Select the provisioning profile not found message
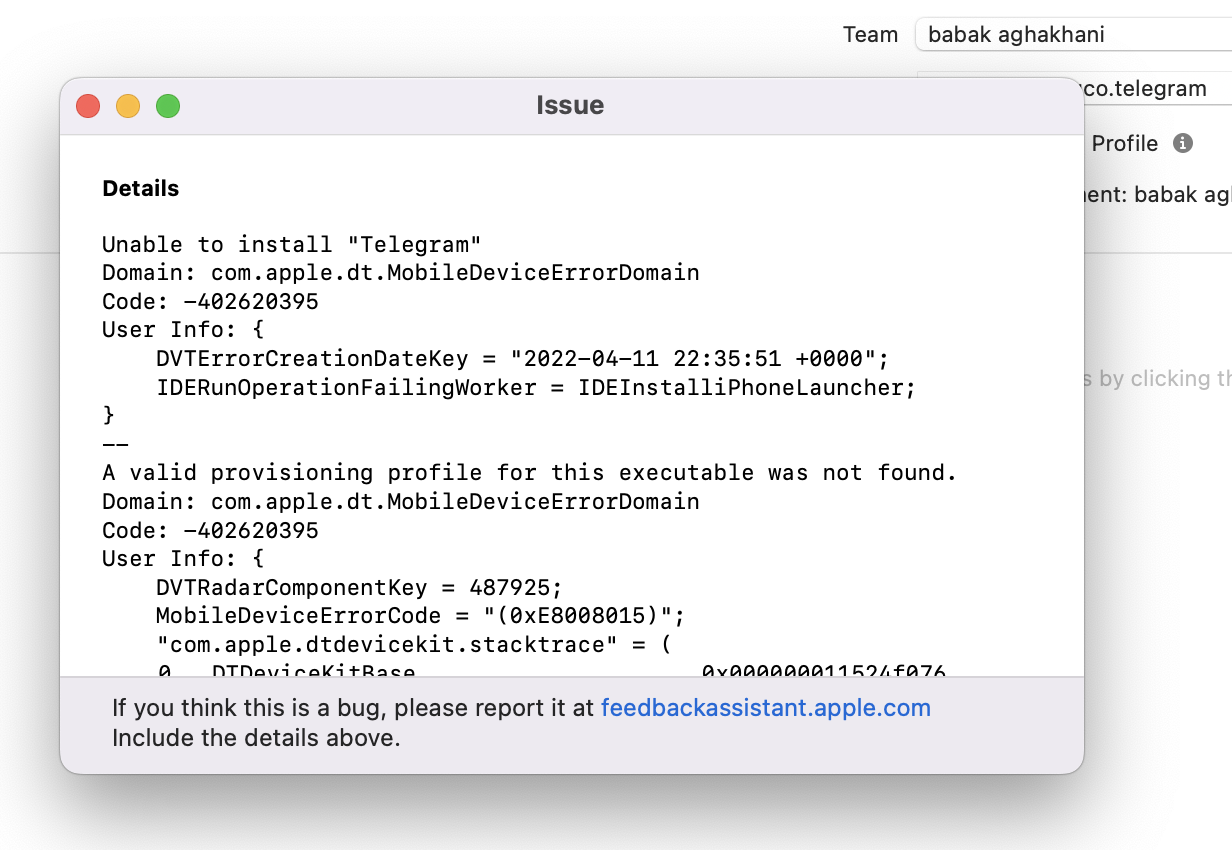 coord(527,472)
